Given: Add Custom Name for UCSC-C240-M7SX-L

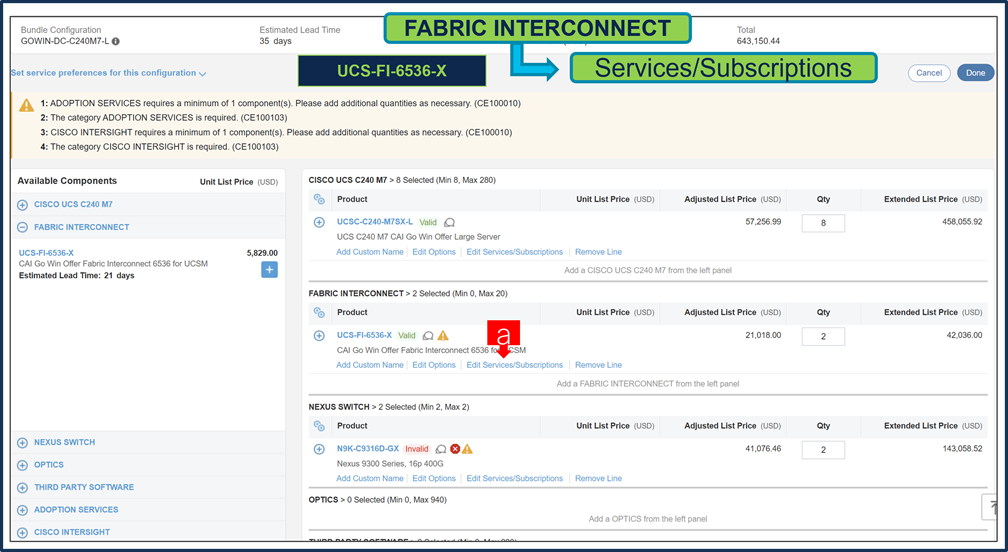Looking at the screenshot, I should click(370, 252).
